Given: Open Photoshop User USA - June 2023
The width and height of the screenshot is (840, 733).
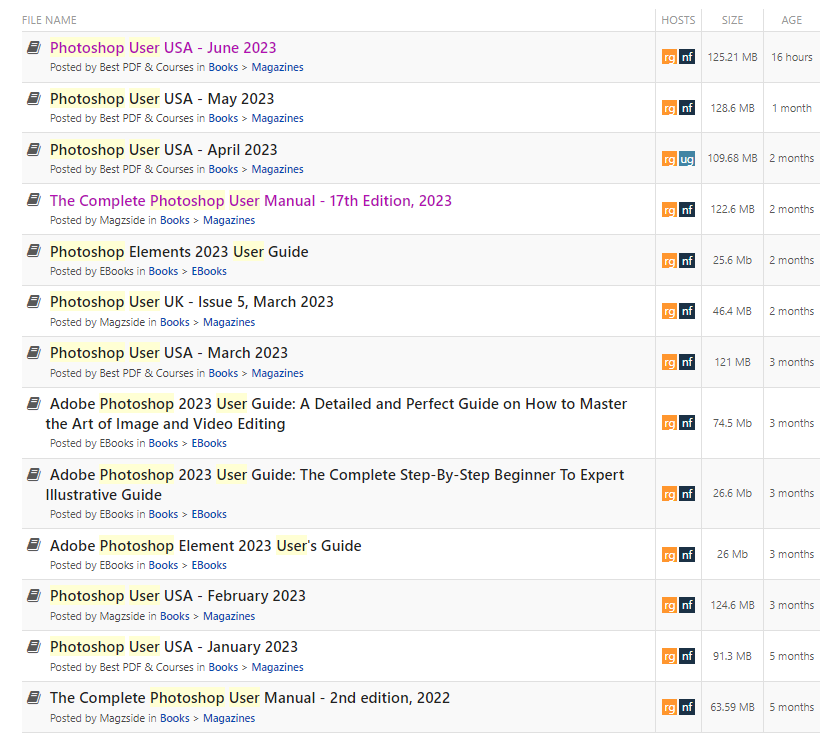Looking at the screenshot, I should 163,48.
